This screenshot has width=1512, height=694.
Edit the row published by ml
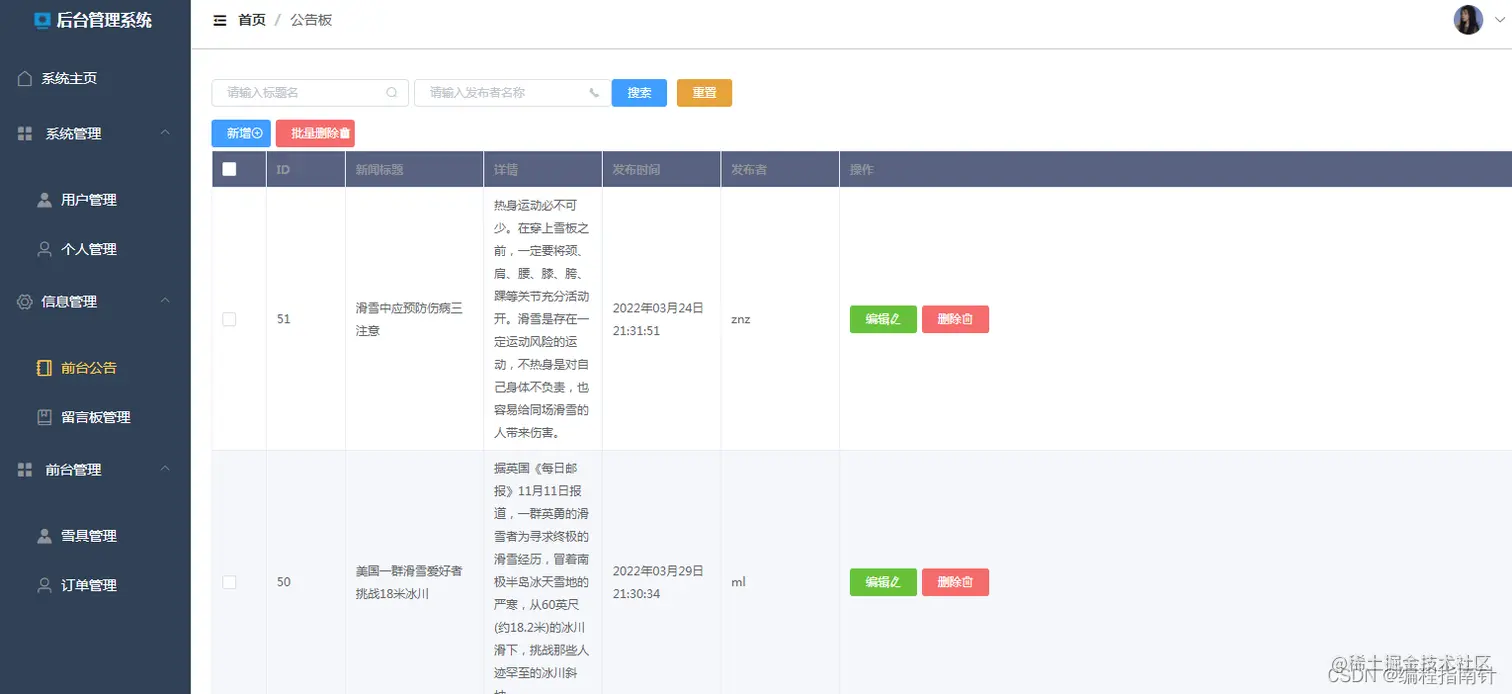point(883,582)
